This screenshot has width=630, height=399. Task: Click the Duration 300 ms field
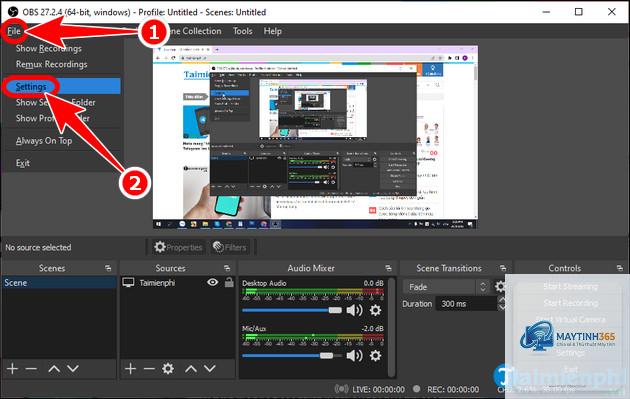pyautogui.click(x=467, y=304)
